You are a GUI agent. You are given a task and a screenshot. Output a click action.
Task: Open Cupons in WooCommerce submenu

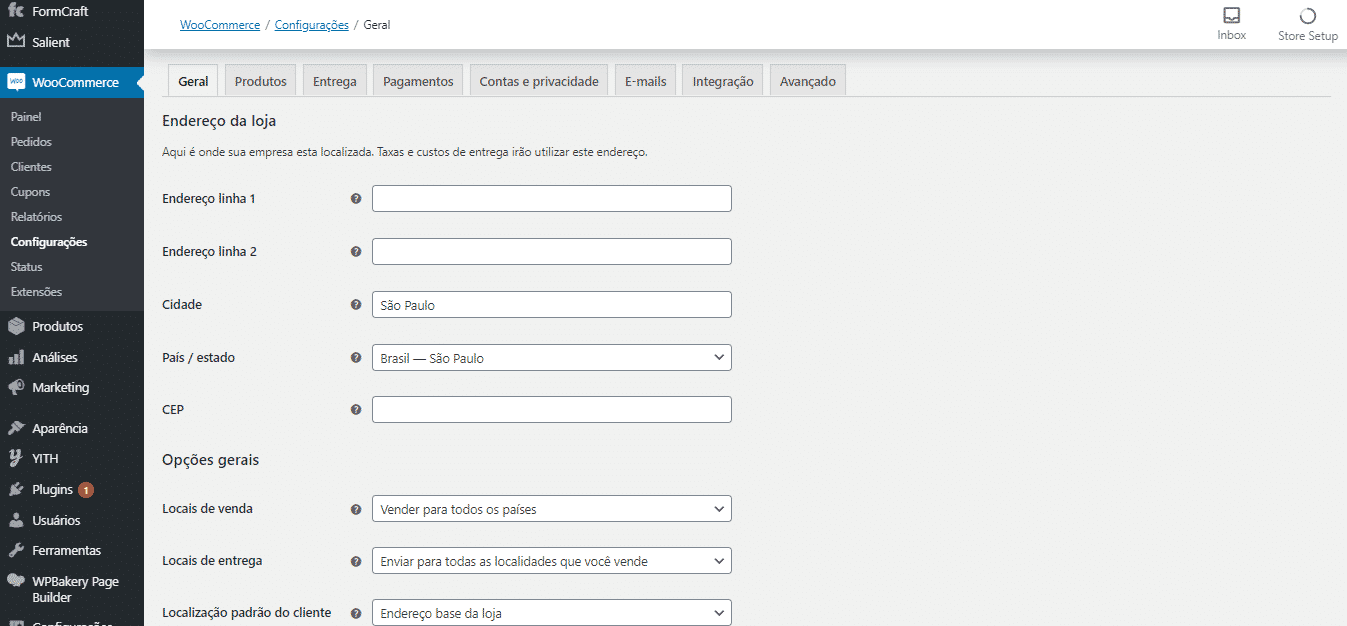pyautogui.click(x=30, y=192)
